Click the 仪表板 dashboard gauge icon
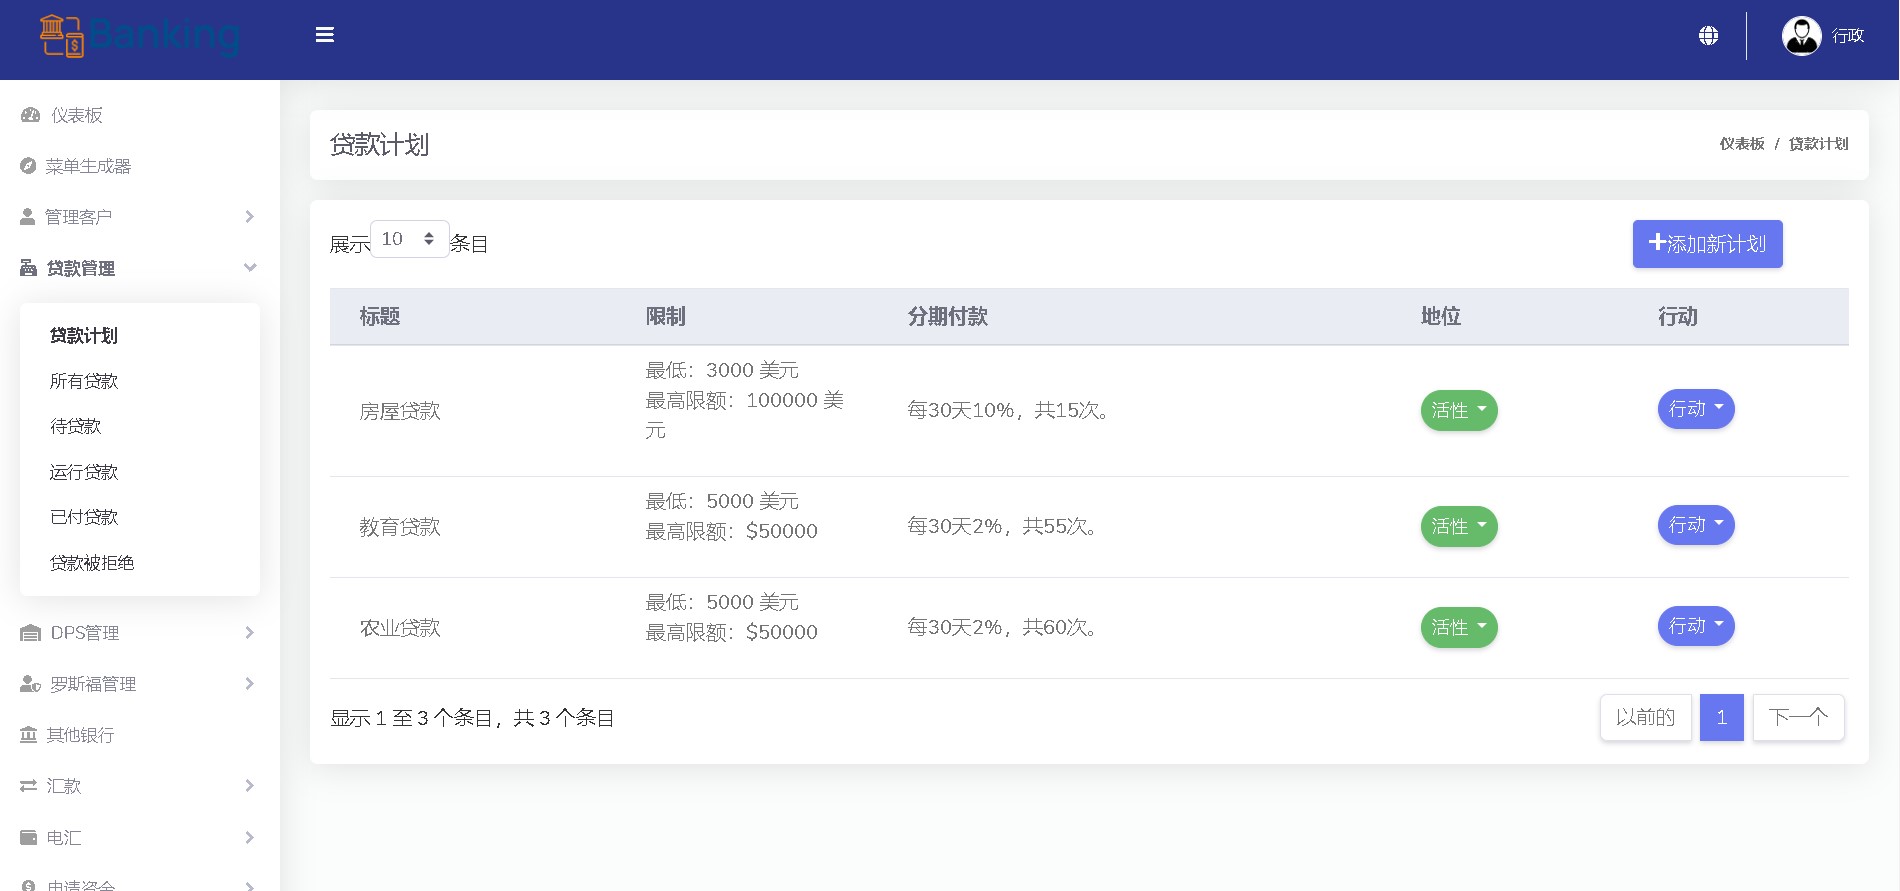The width and height of the screenshot is (1900, 891). (x=30, y=115)
